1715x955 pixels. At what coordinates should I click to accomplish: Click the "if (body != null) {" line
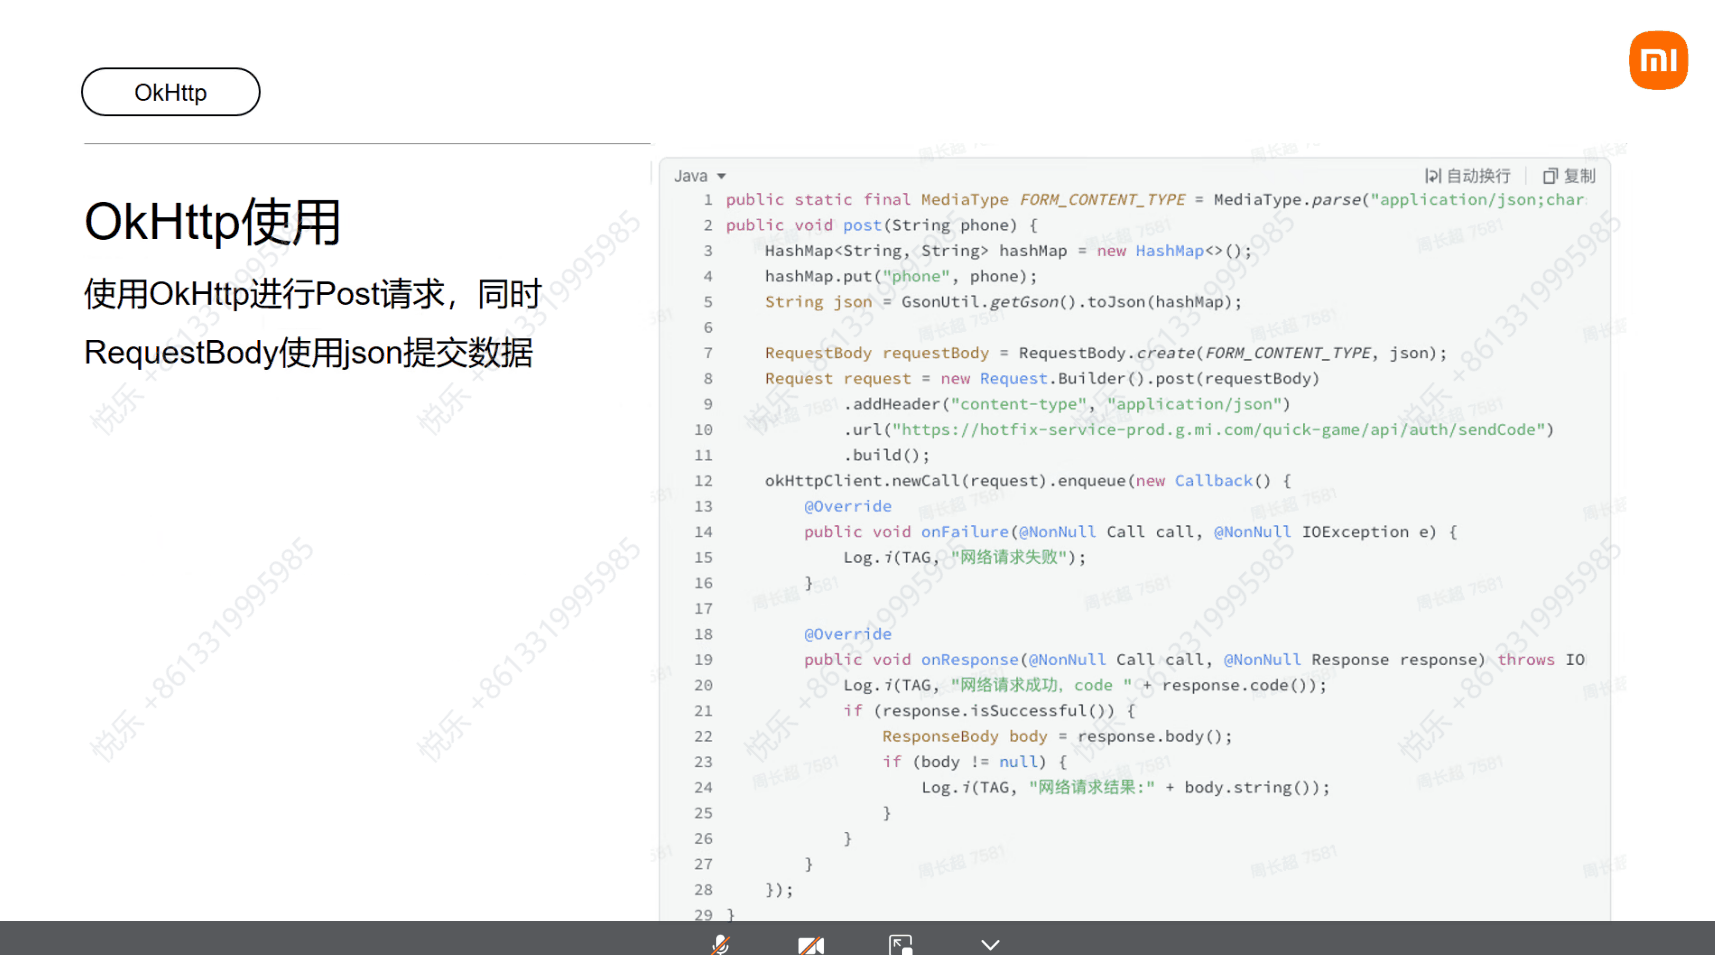point(975,762)
